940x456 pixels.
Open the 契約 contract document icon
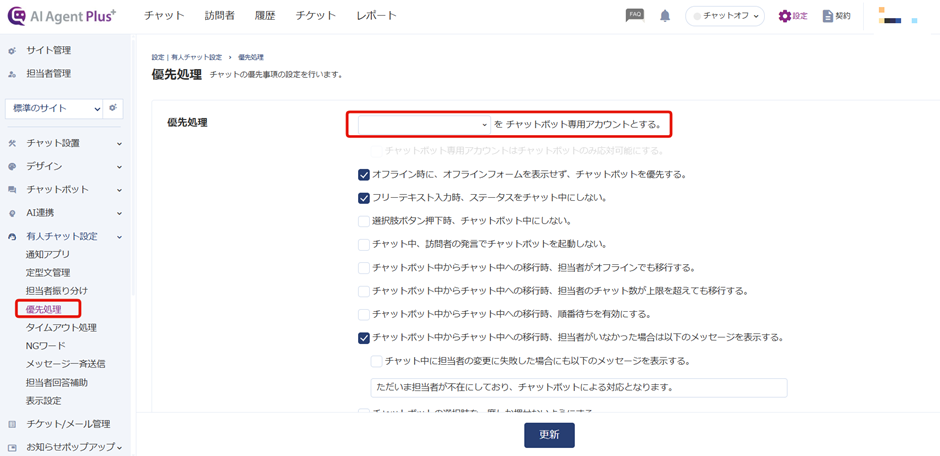coord(828,16)
